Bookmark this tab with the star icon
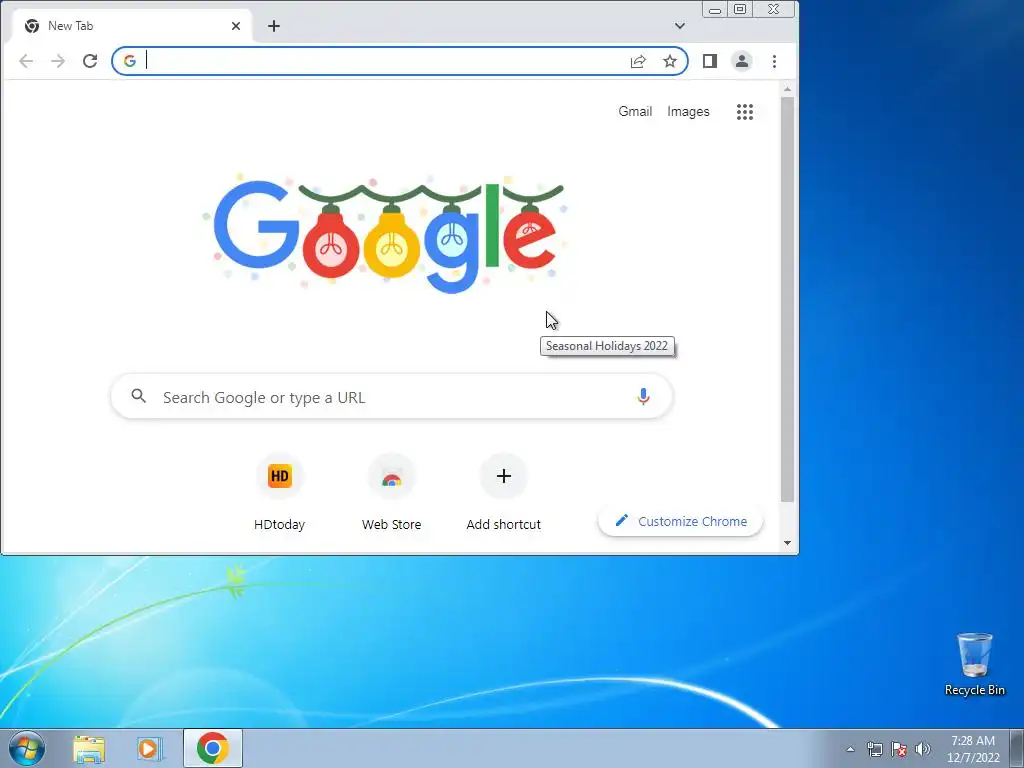Screen dimensions: 1024x768 point(670,61)
